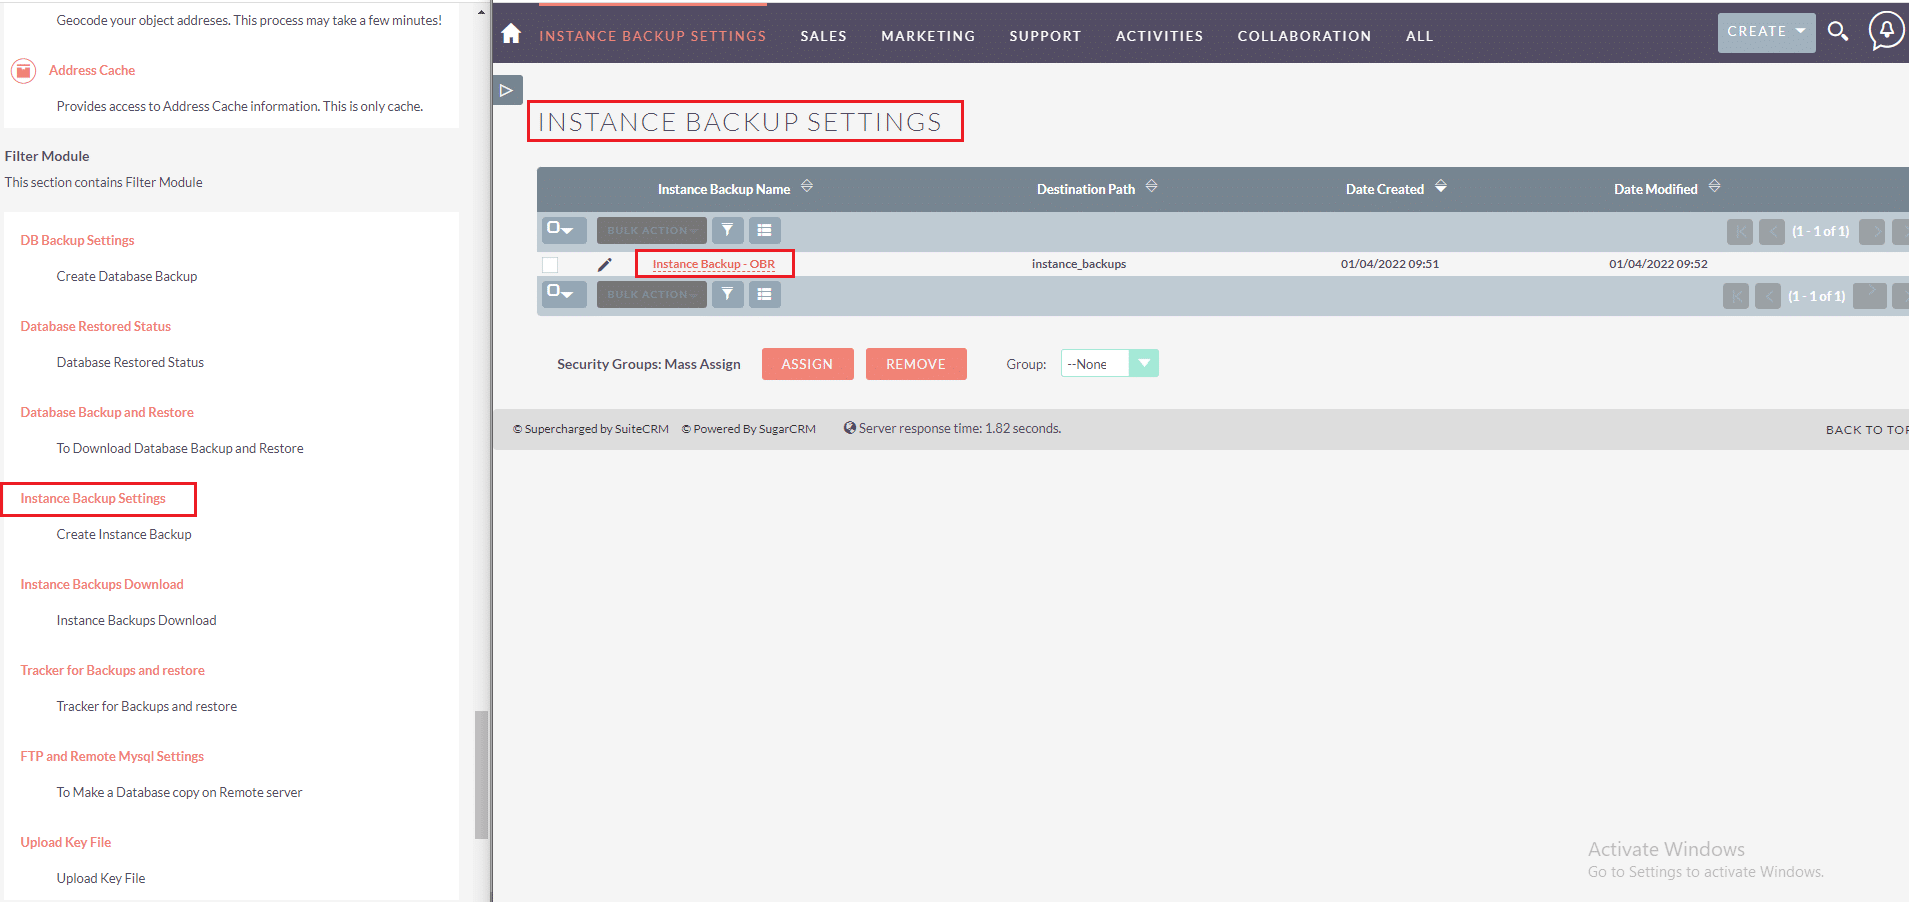Screen dimensions: 1909x902
Task: Open the top select-all checkbox dropdown
Action: tap(564, 230)
